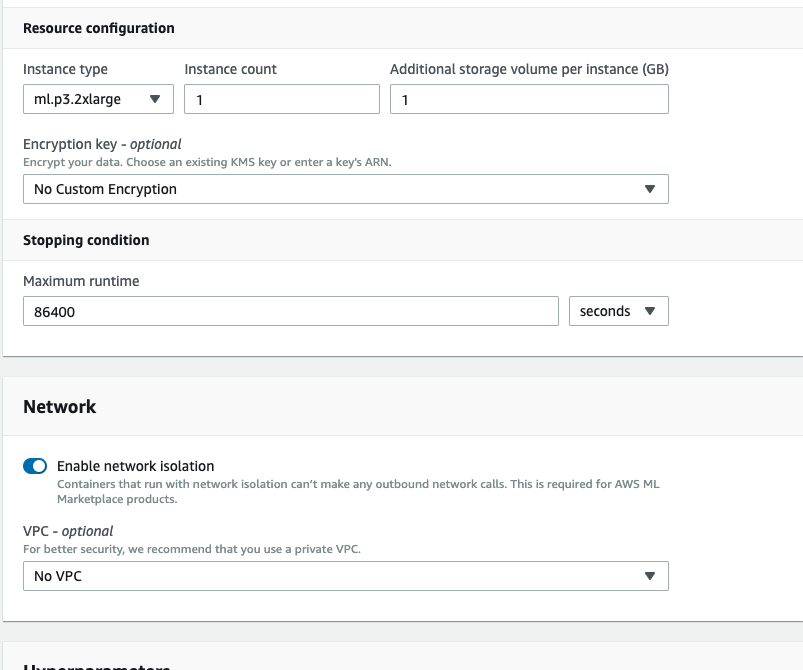
Task: Click the caret arrow in Encryption key field
Action: (649, 189)
